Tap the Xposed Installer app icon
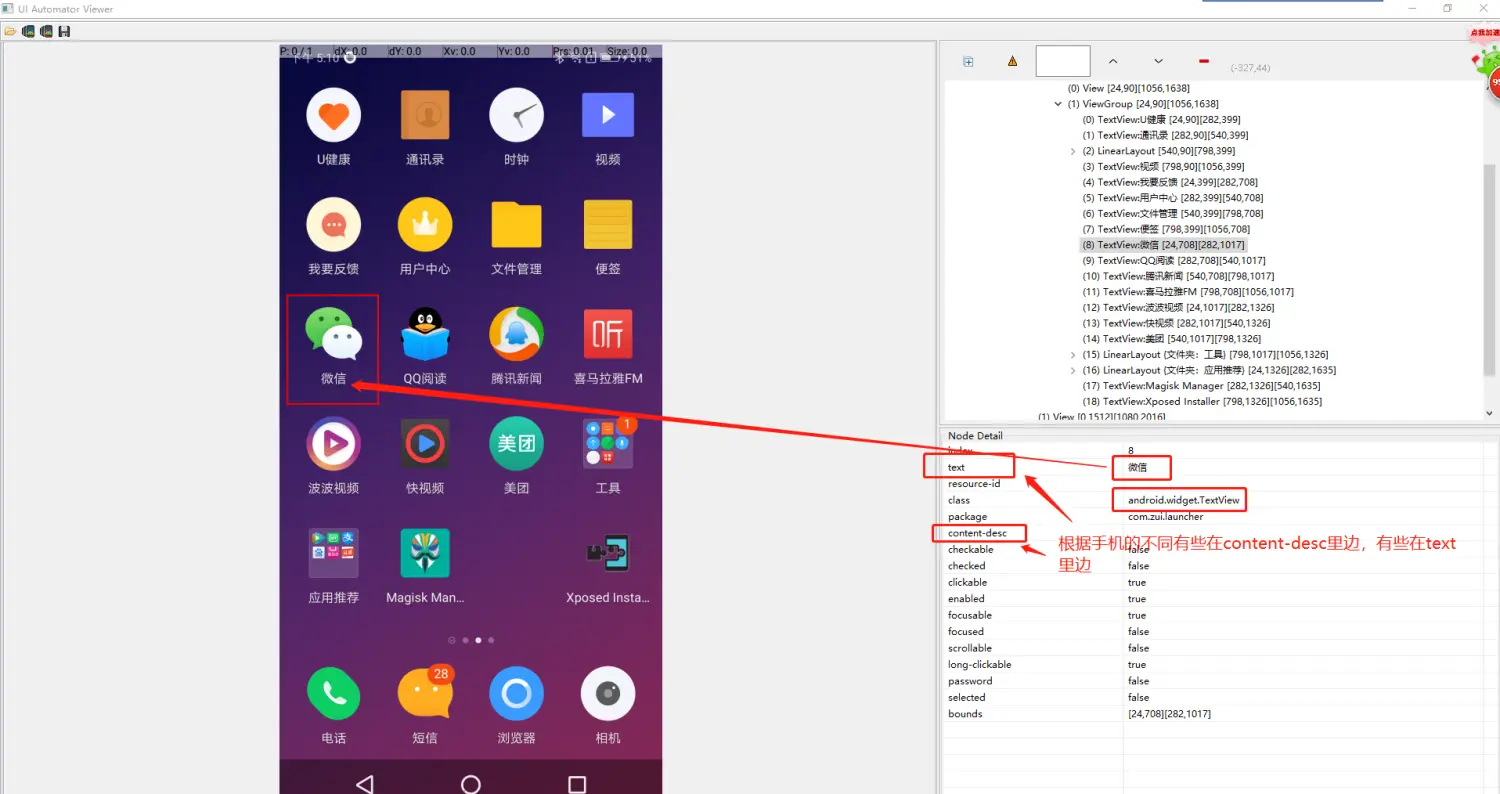 (608, 553)
